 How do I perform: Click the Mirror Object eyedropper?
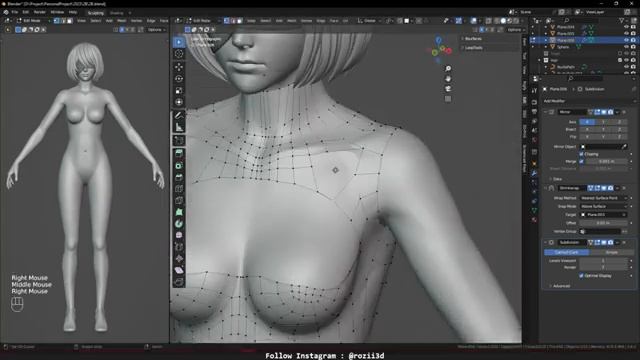click(x=624, y=147)
